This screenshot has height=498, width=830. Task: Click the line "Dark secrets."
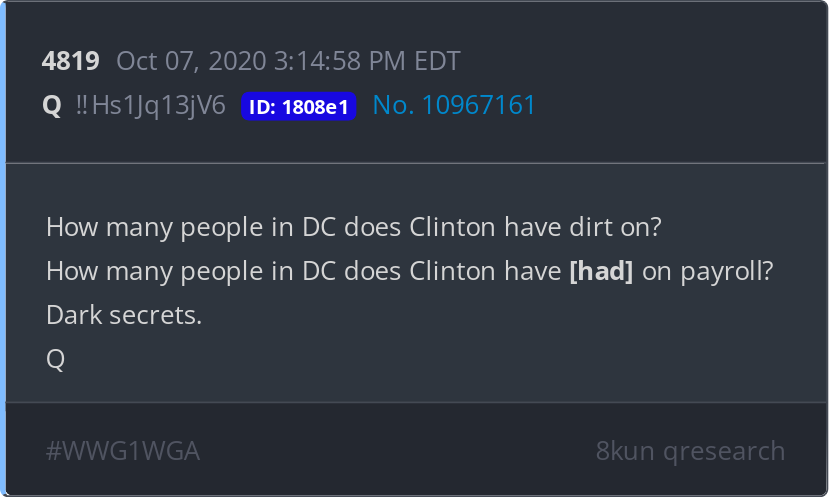(x=124, y=315)
